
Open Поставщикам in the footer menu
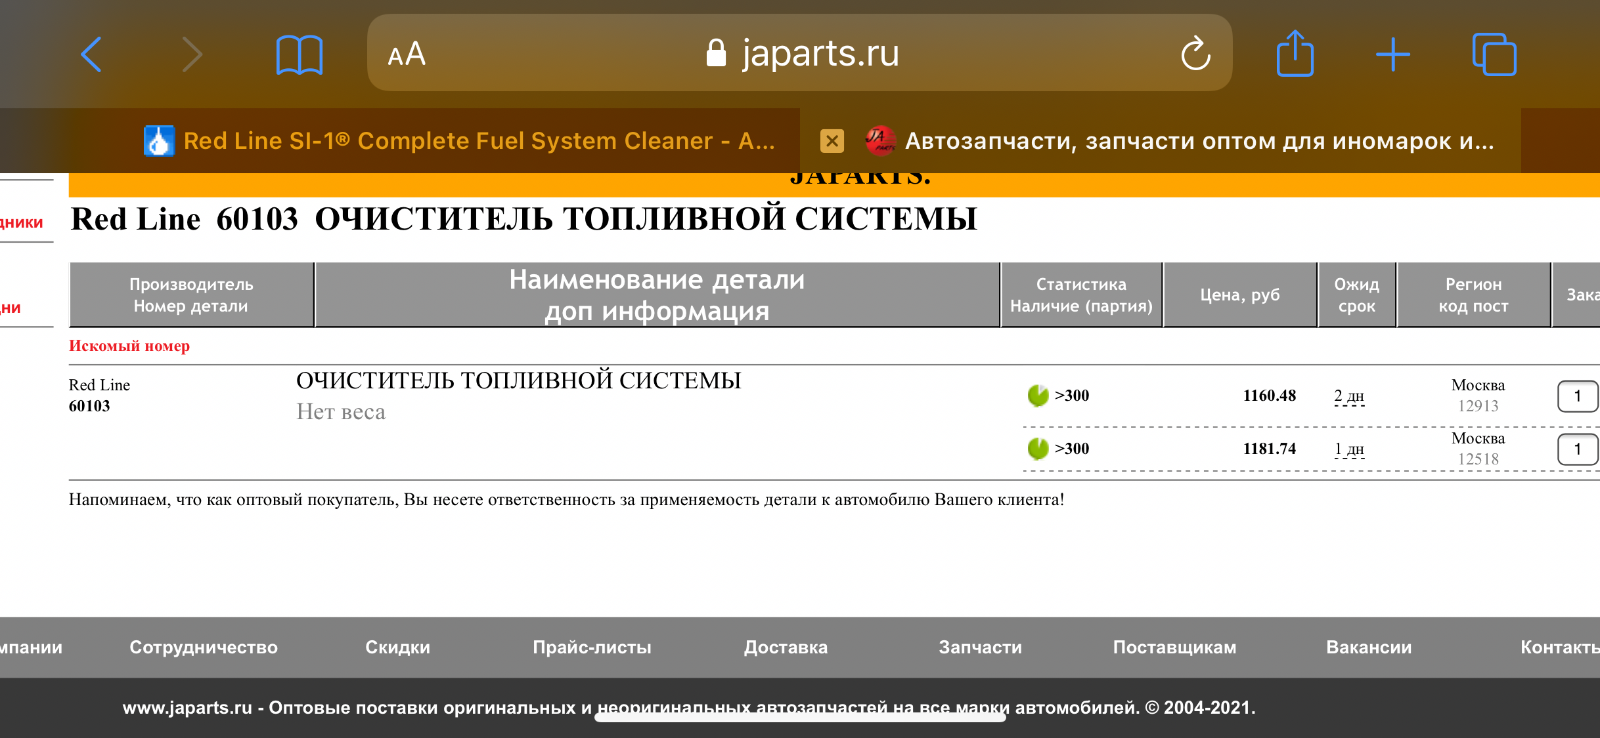tap(1174, 647)
